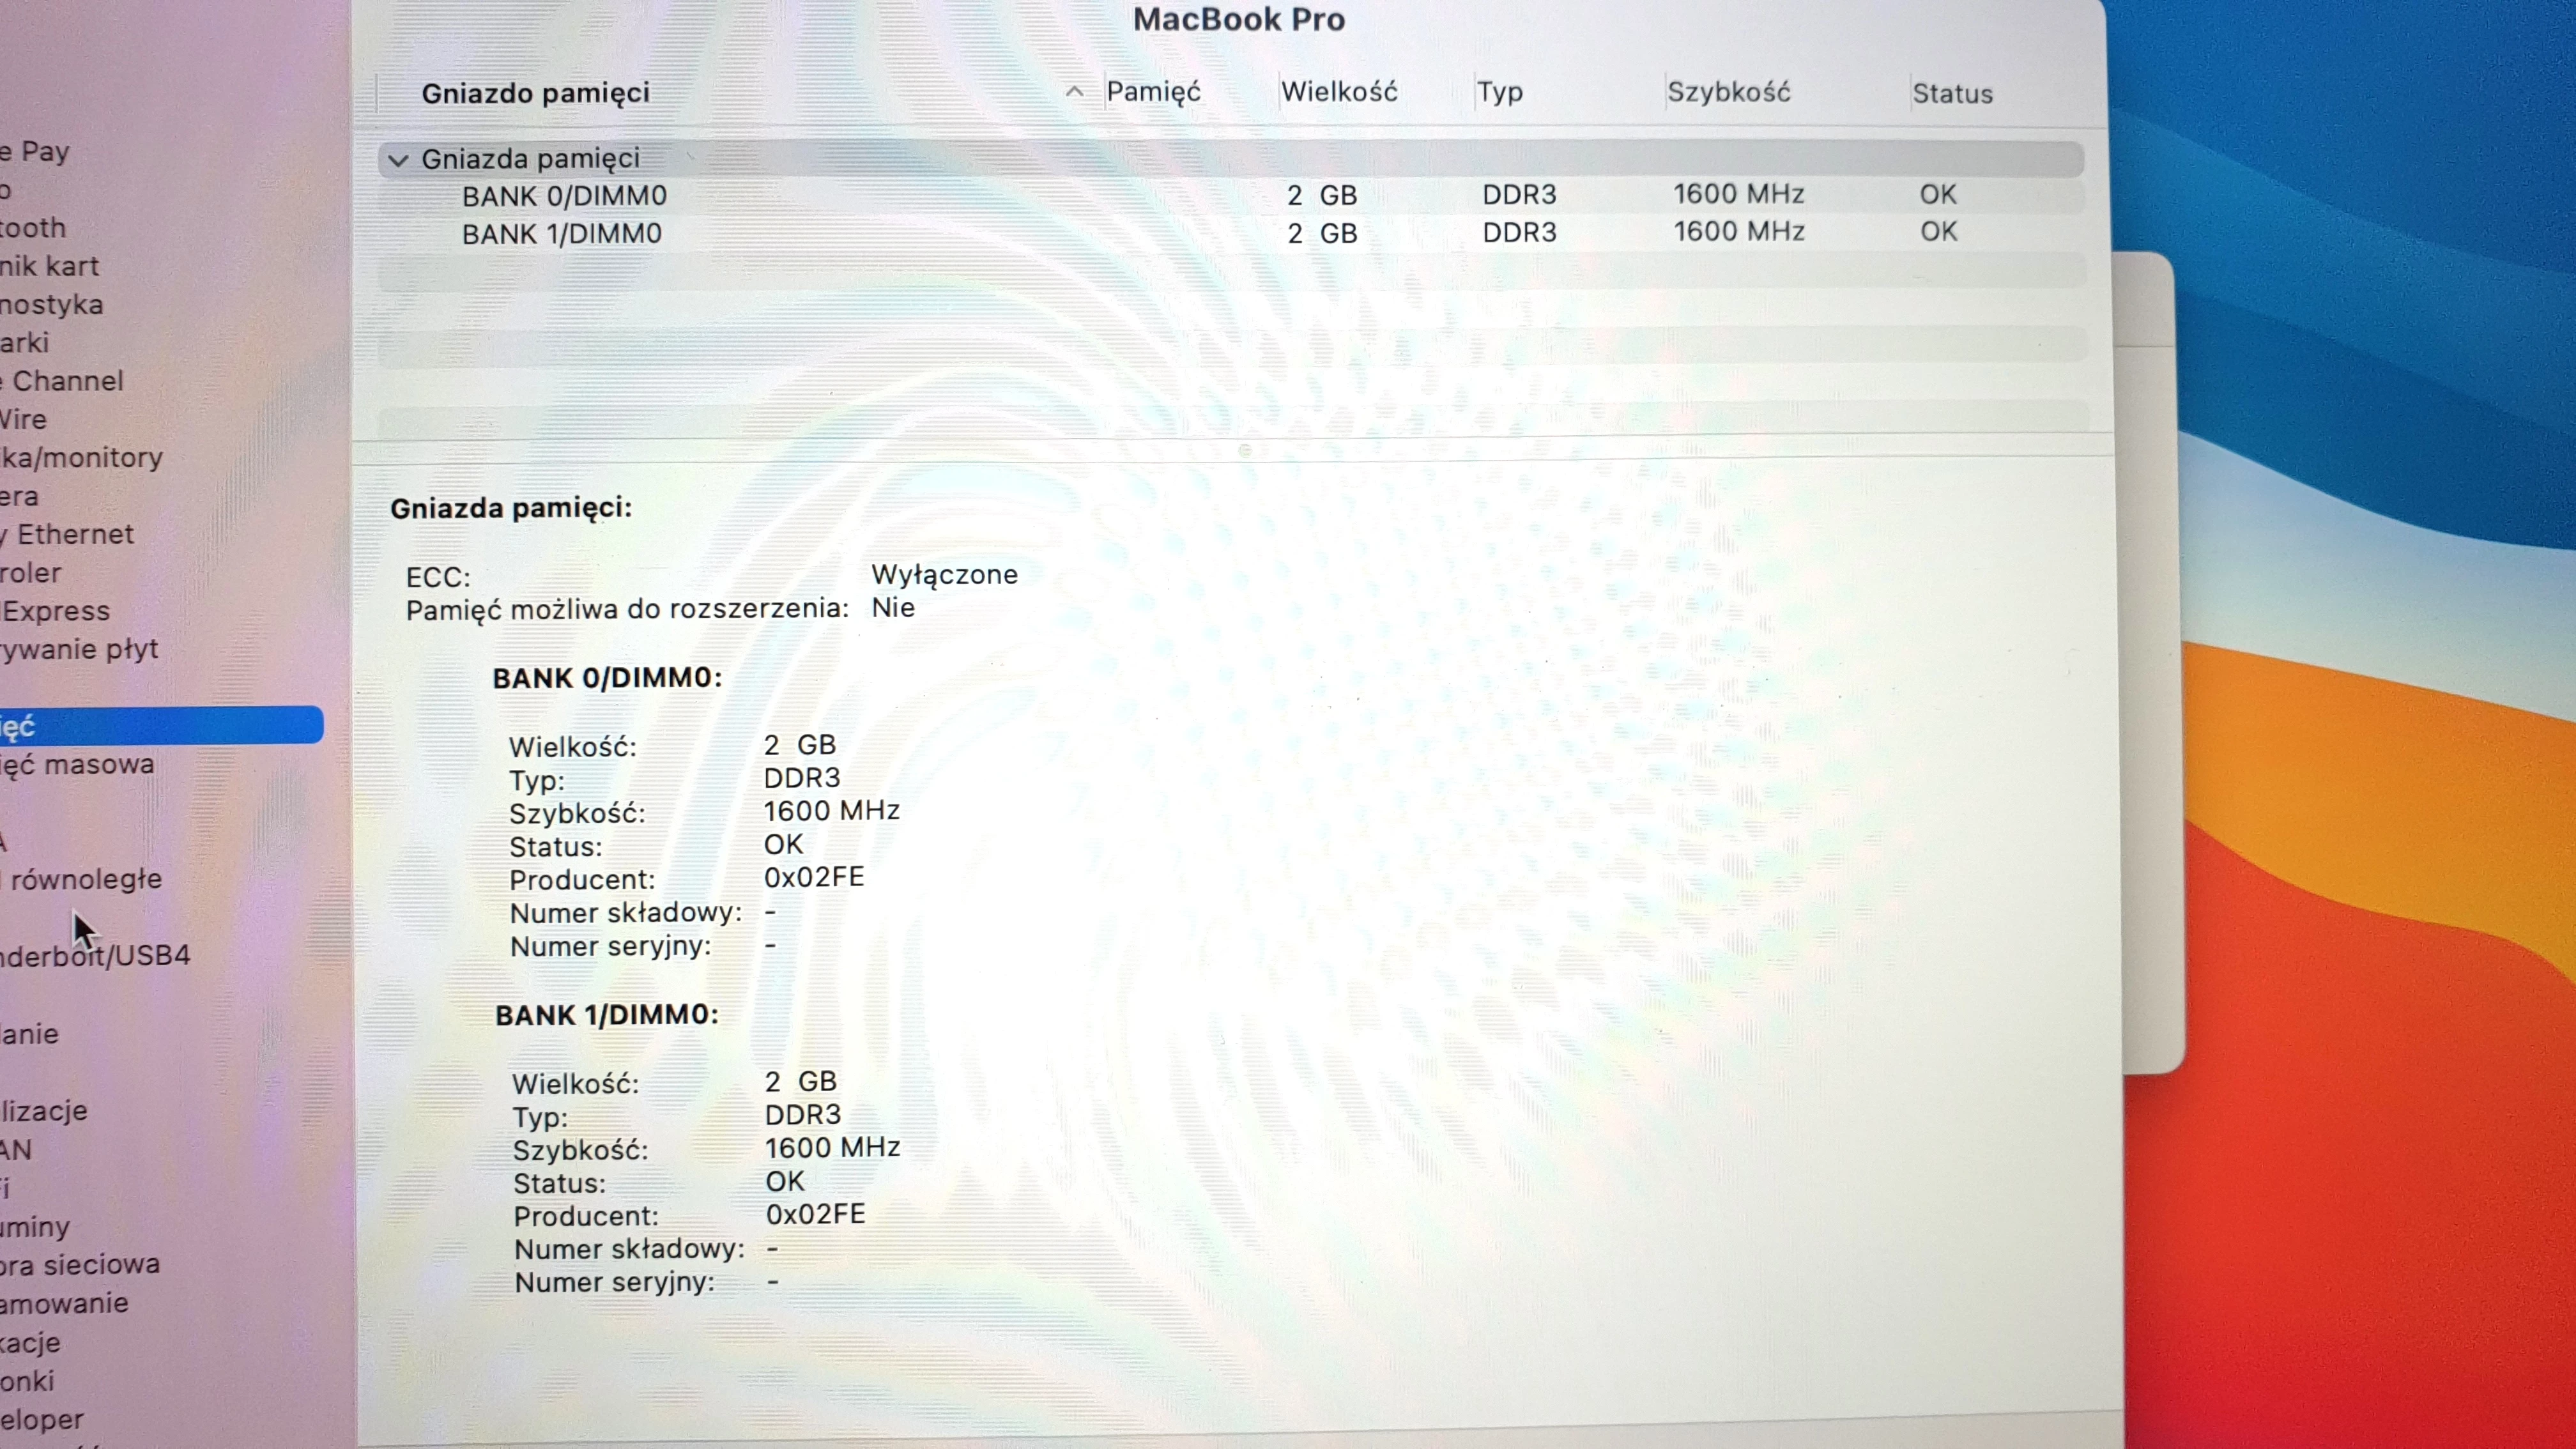The image size is (2576, 1449).
Task: Open the Grafika/monitory sidebar entry
Action: tap(82, 458)
